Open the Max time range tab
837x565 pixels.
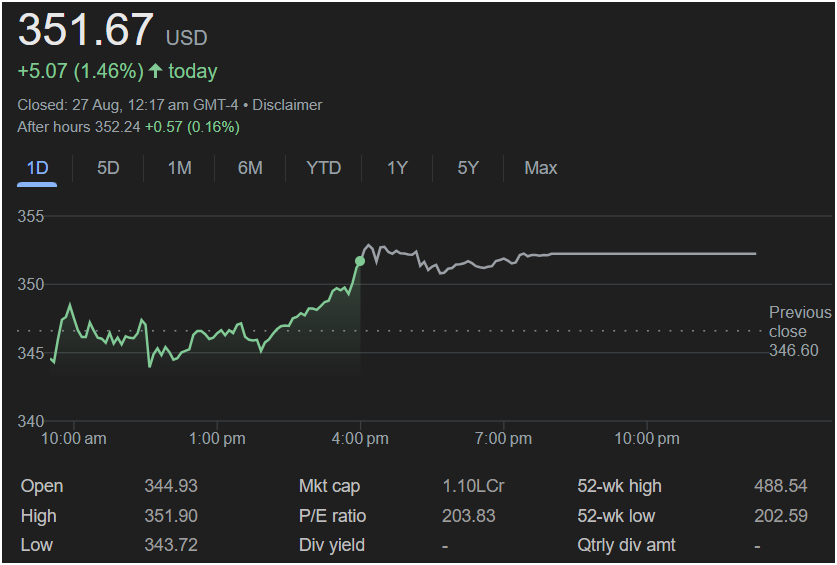540,168
